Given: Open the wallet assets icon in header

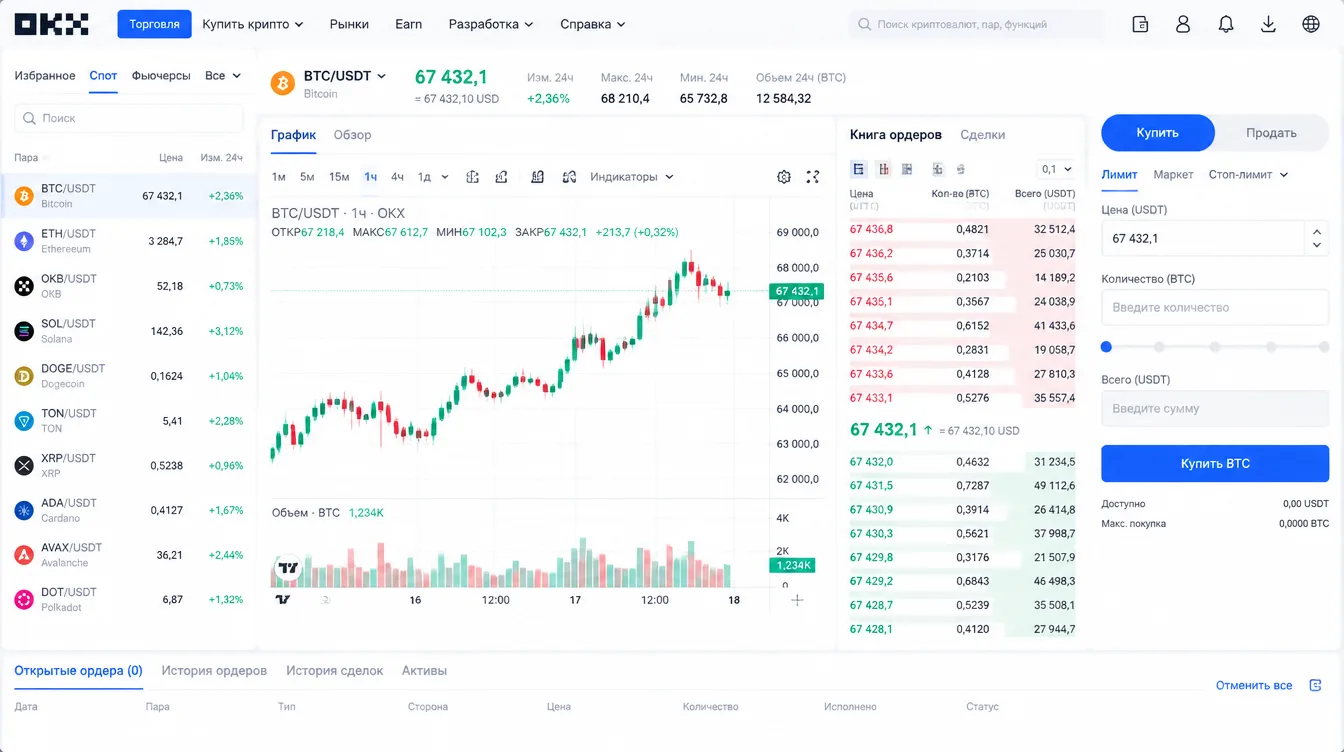Looking at the screenshot, I should (1140, 24).
